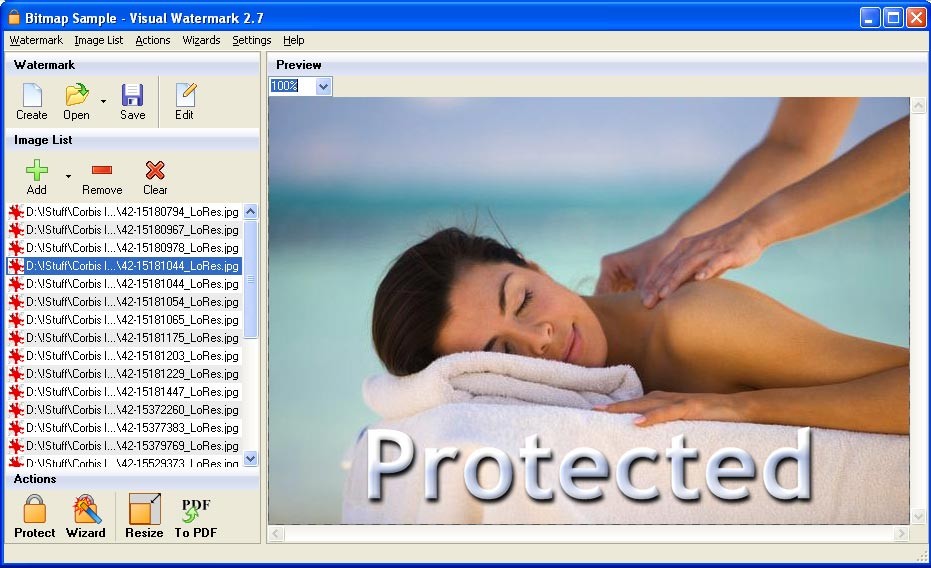Open the Wizards menu

click(201, 40)
